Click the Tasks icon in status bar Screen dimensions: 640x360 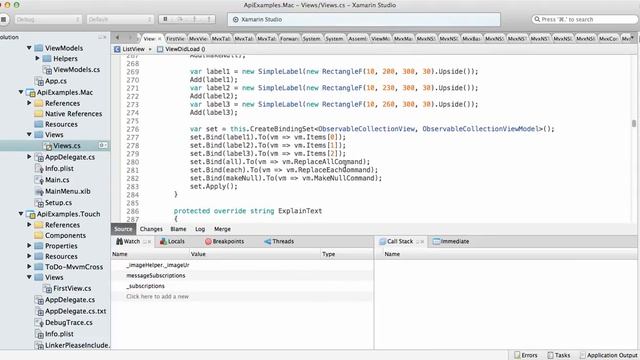[550, 355]
